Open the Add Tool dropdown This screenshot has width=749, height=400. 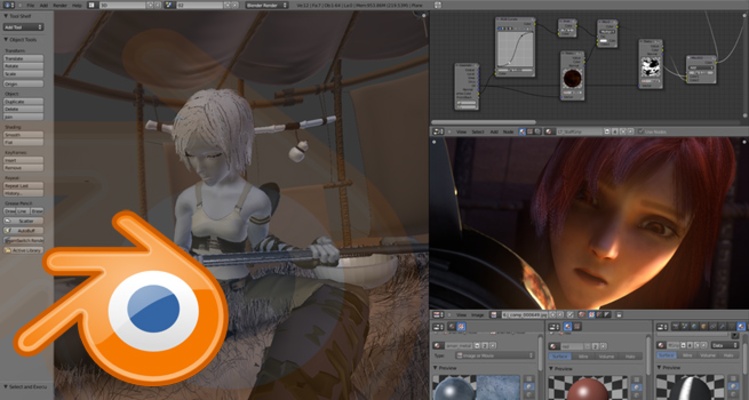click(23, 27)
